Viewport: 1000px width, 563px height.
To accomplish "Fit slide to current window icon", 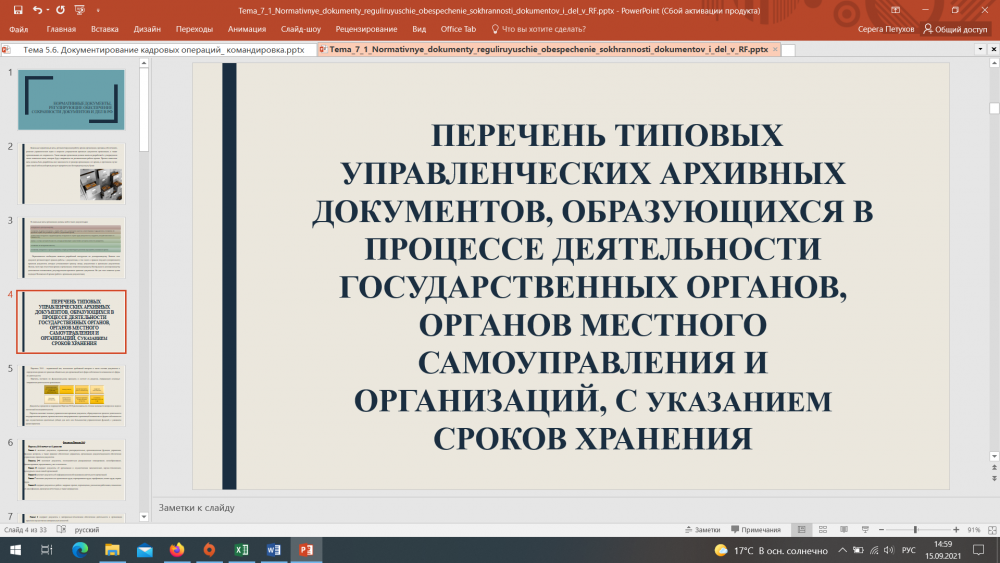I will (x=989, y=529).
